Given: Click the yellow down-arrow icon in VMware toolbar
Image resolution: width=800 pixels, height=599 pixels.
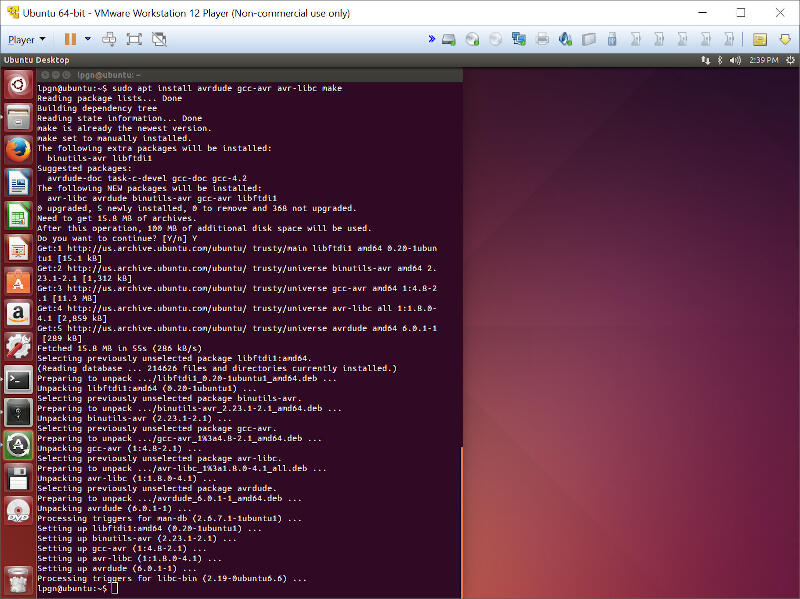Looking at the screenshot, I should pos(785,39).
